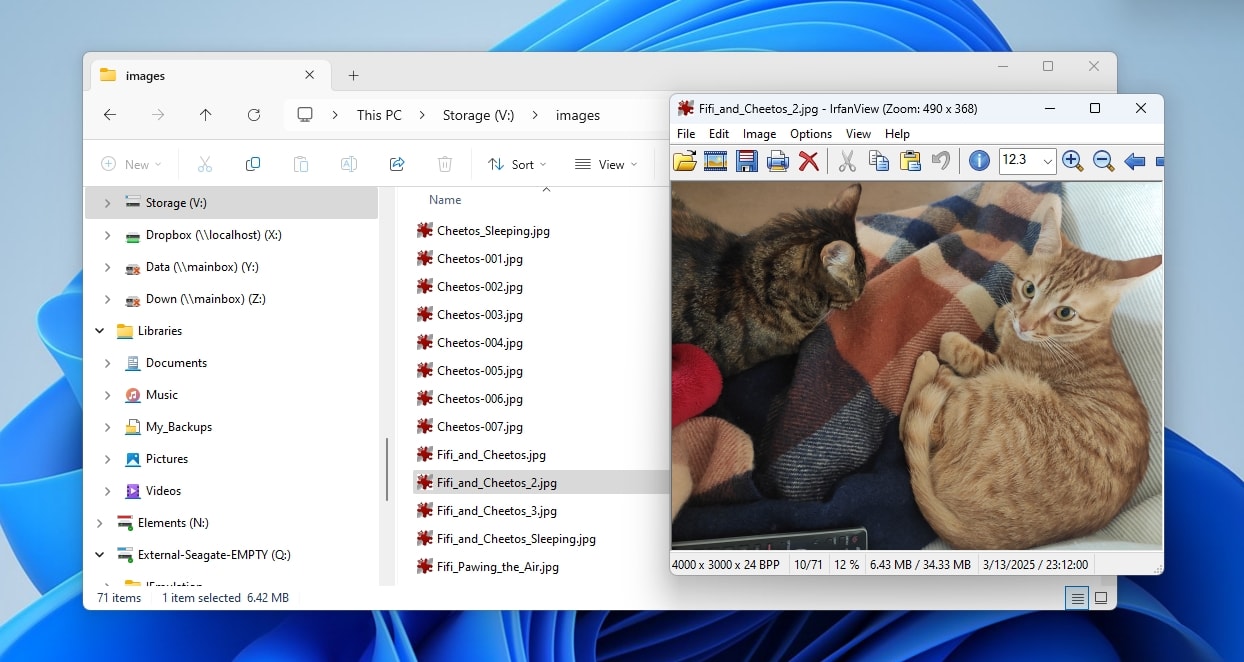Screen dimensions: 1244x662
Task: Zoom out with the magnifier minus icon
Action: (1104, 161)
